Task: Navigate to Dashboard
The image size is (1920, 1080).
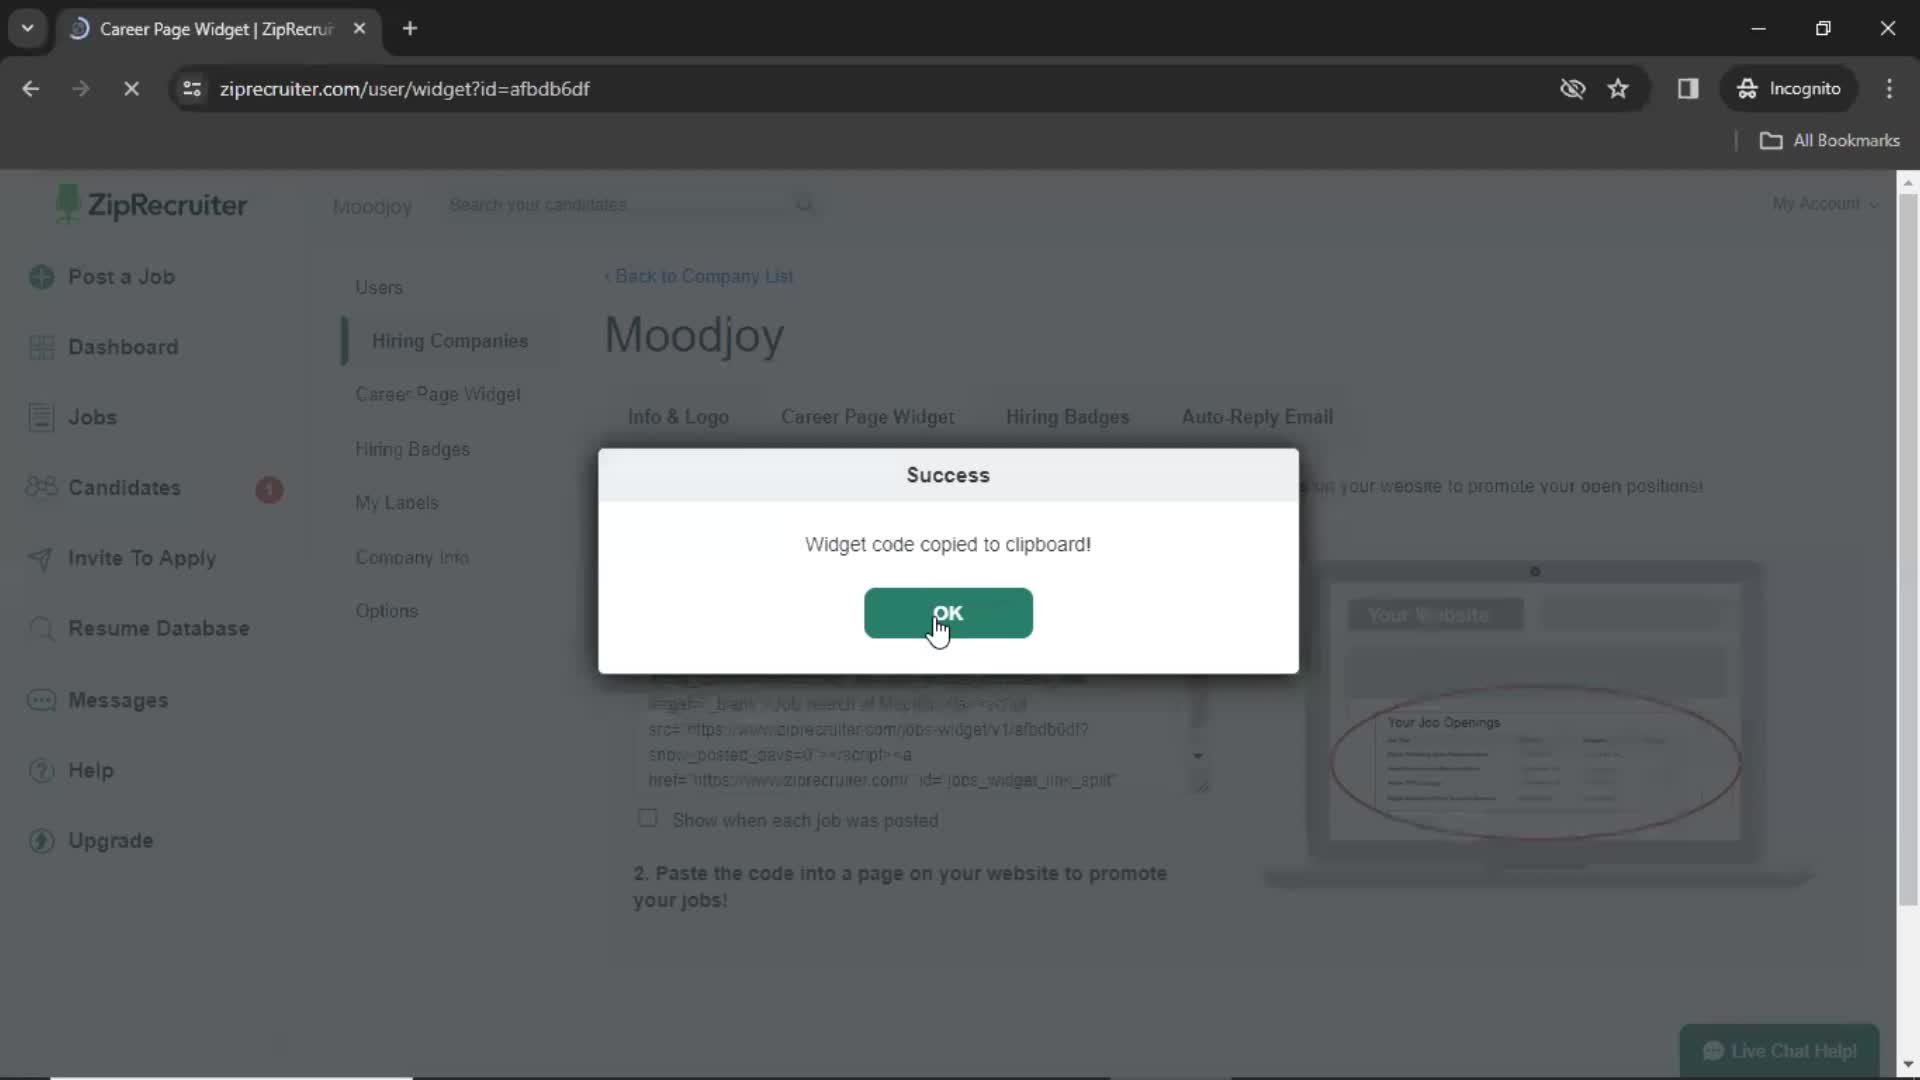Action: [x=123, y=347]
